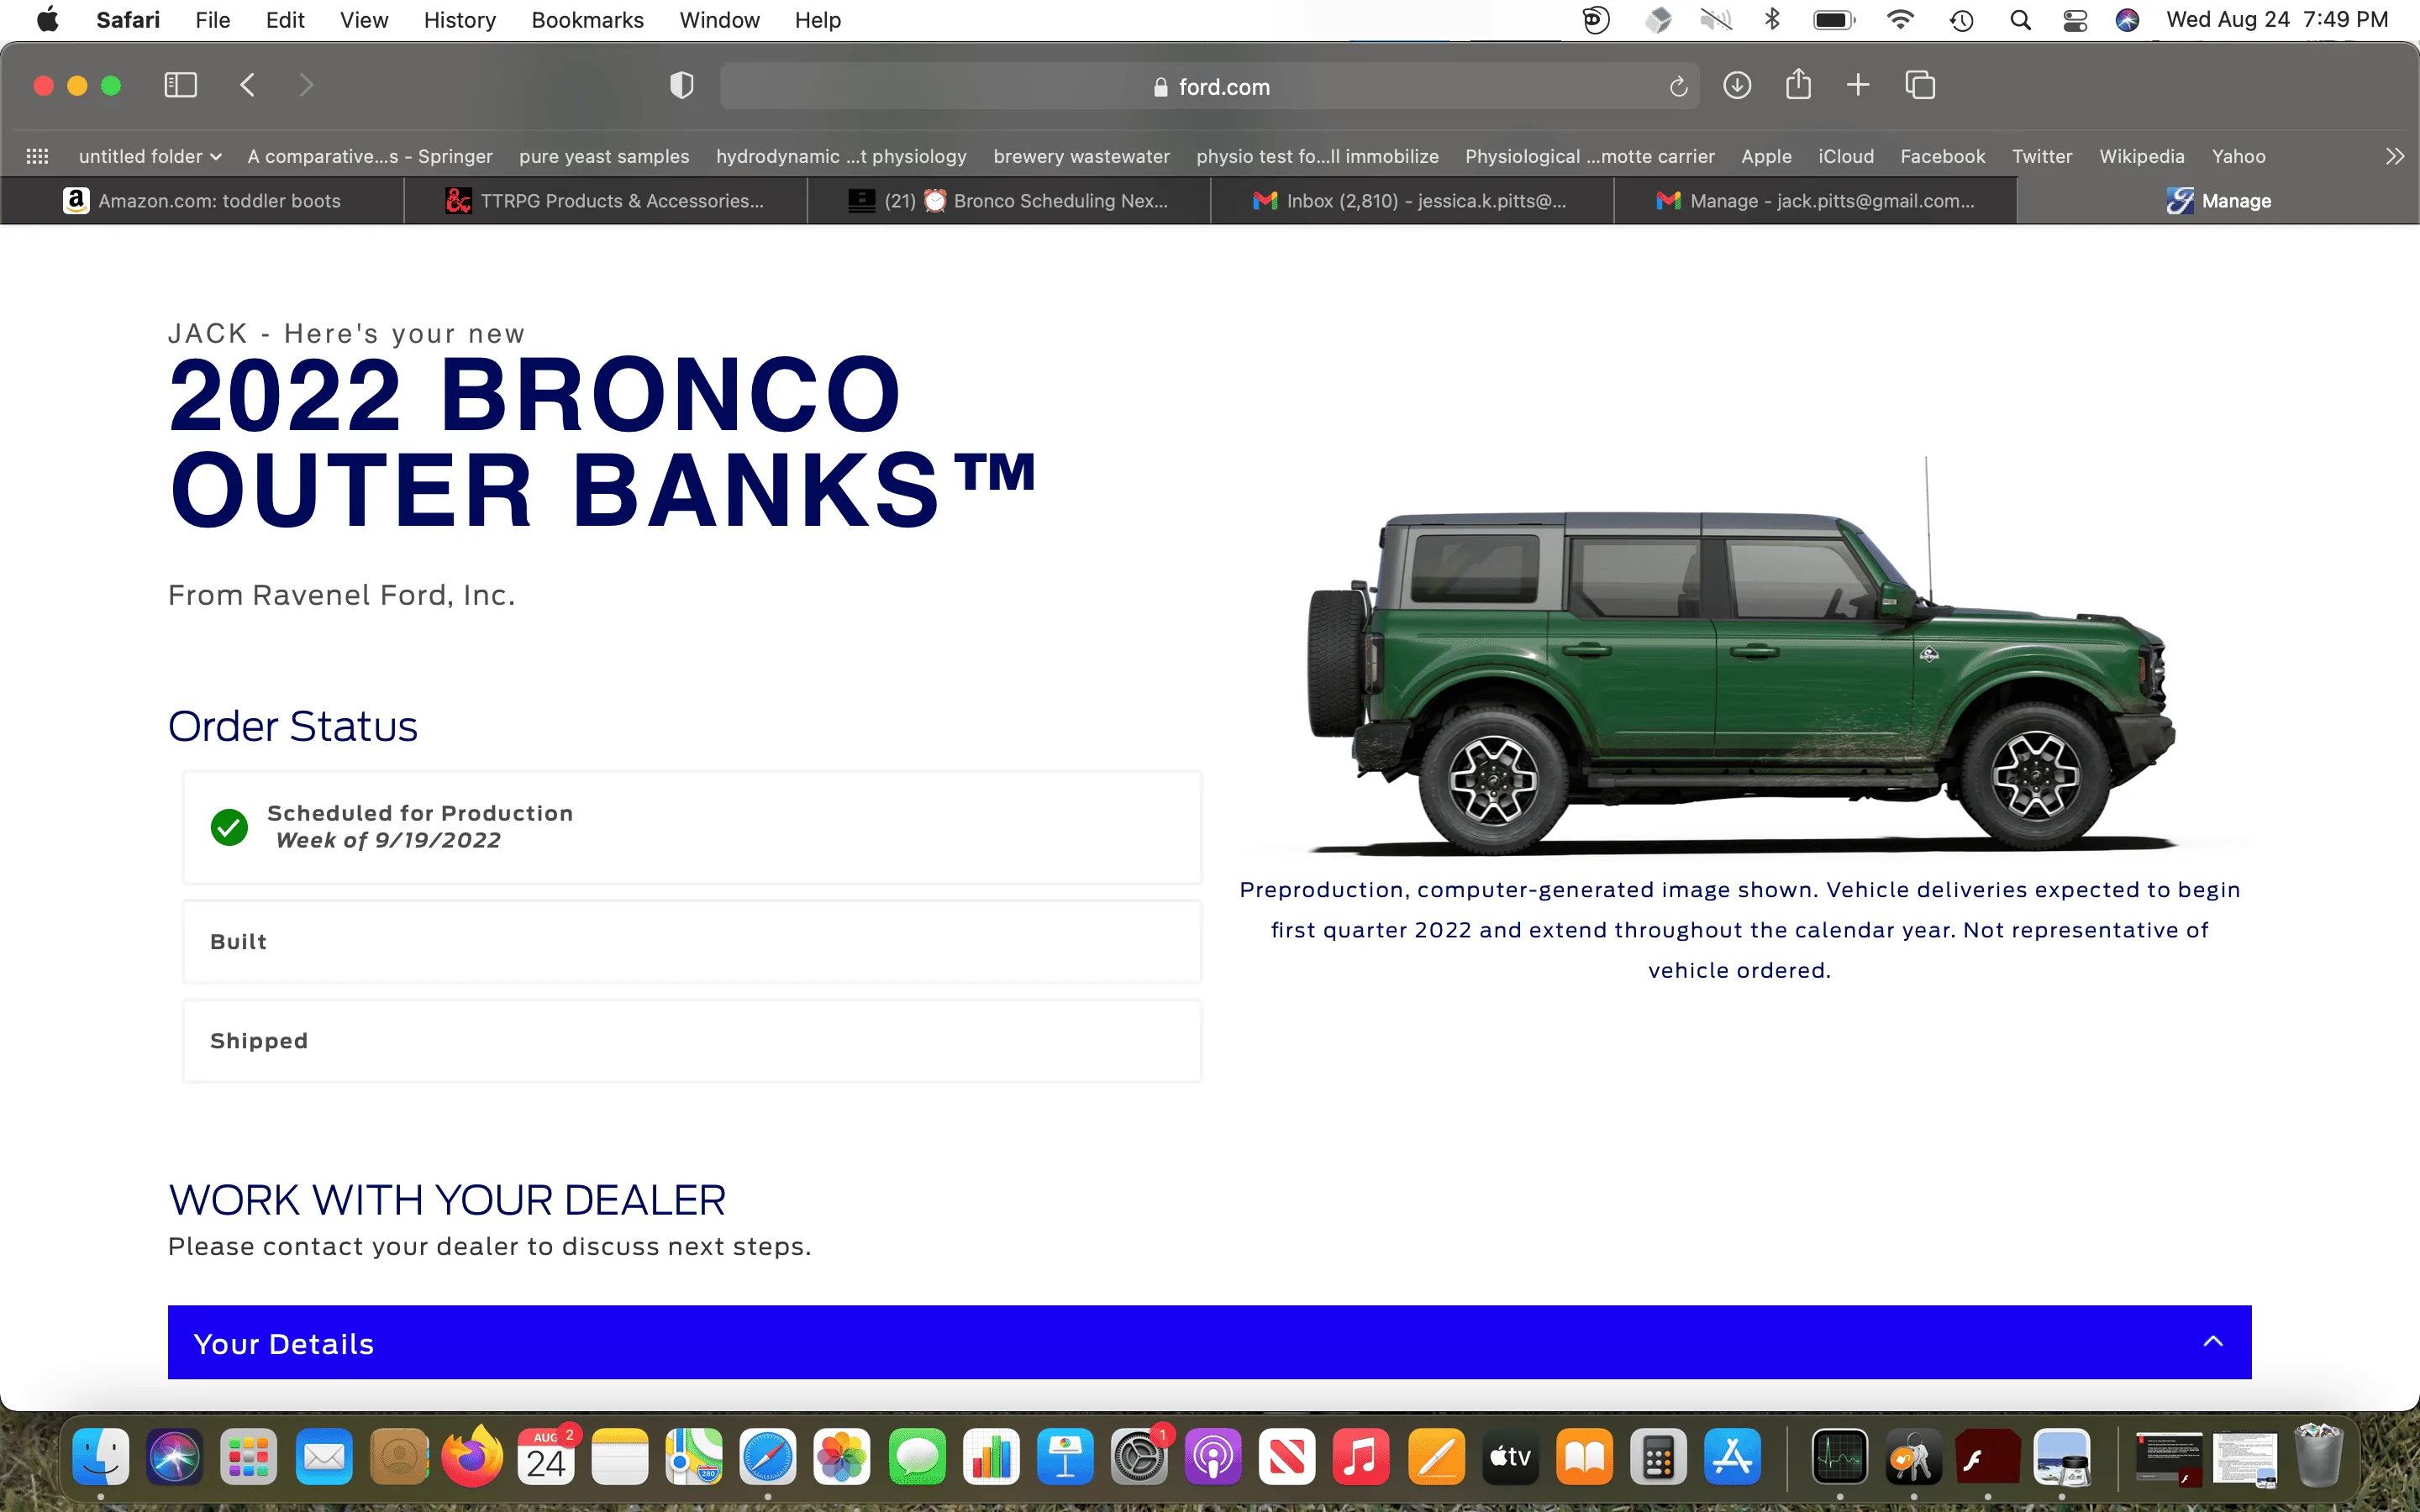Viewport: 2420px width, 1512px height.
Task: Toggle the Safari sidebar
Action: (x=180, y=85)
